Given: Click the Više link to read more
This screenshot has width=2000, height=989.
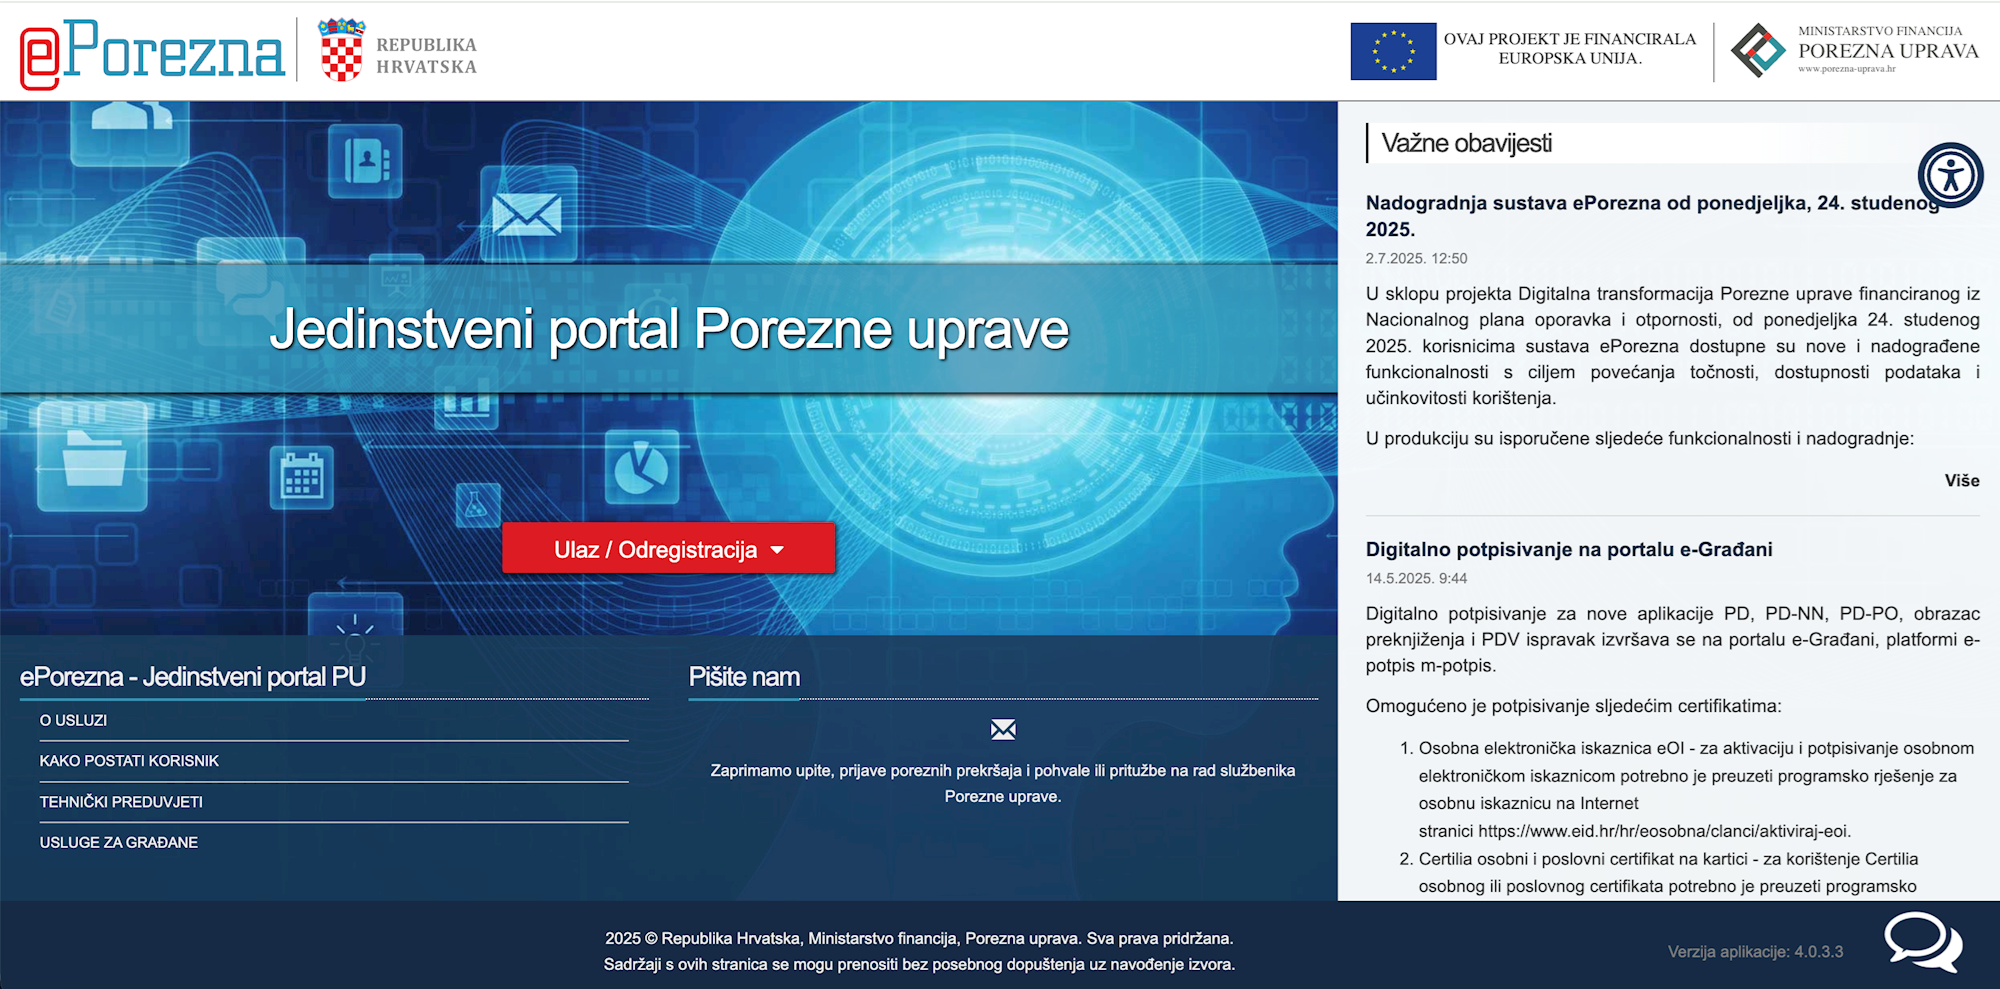Looking at the screenshot, I should (x=1961, y=481).
